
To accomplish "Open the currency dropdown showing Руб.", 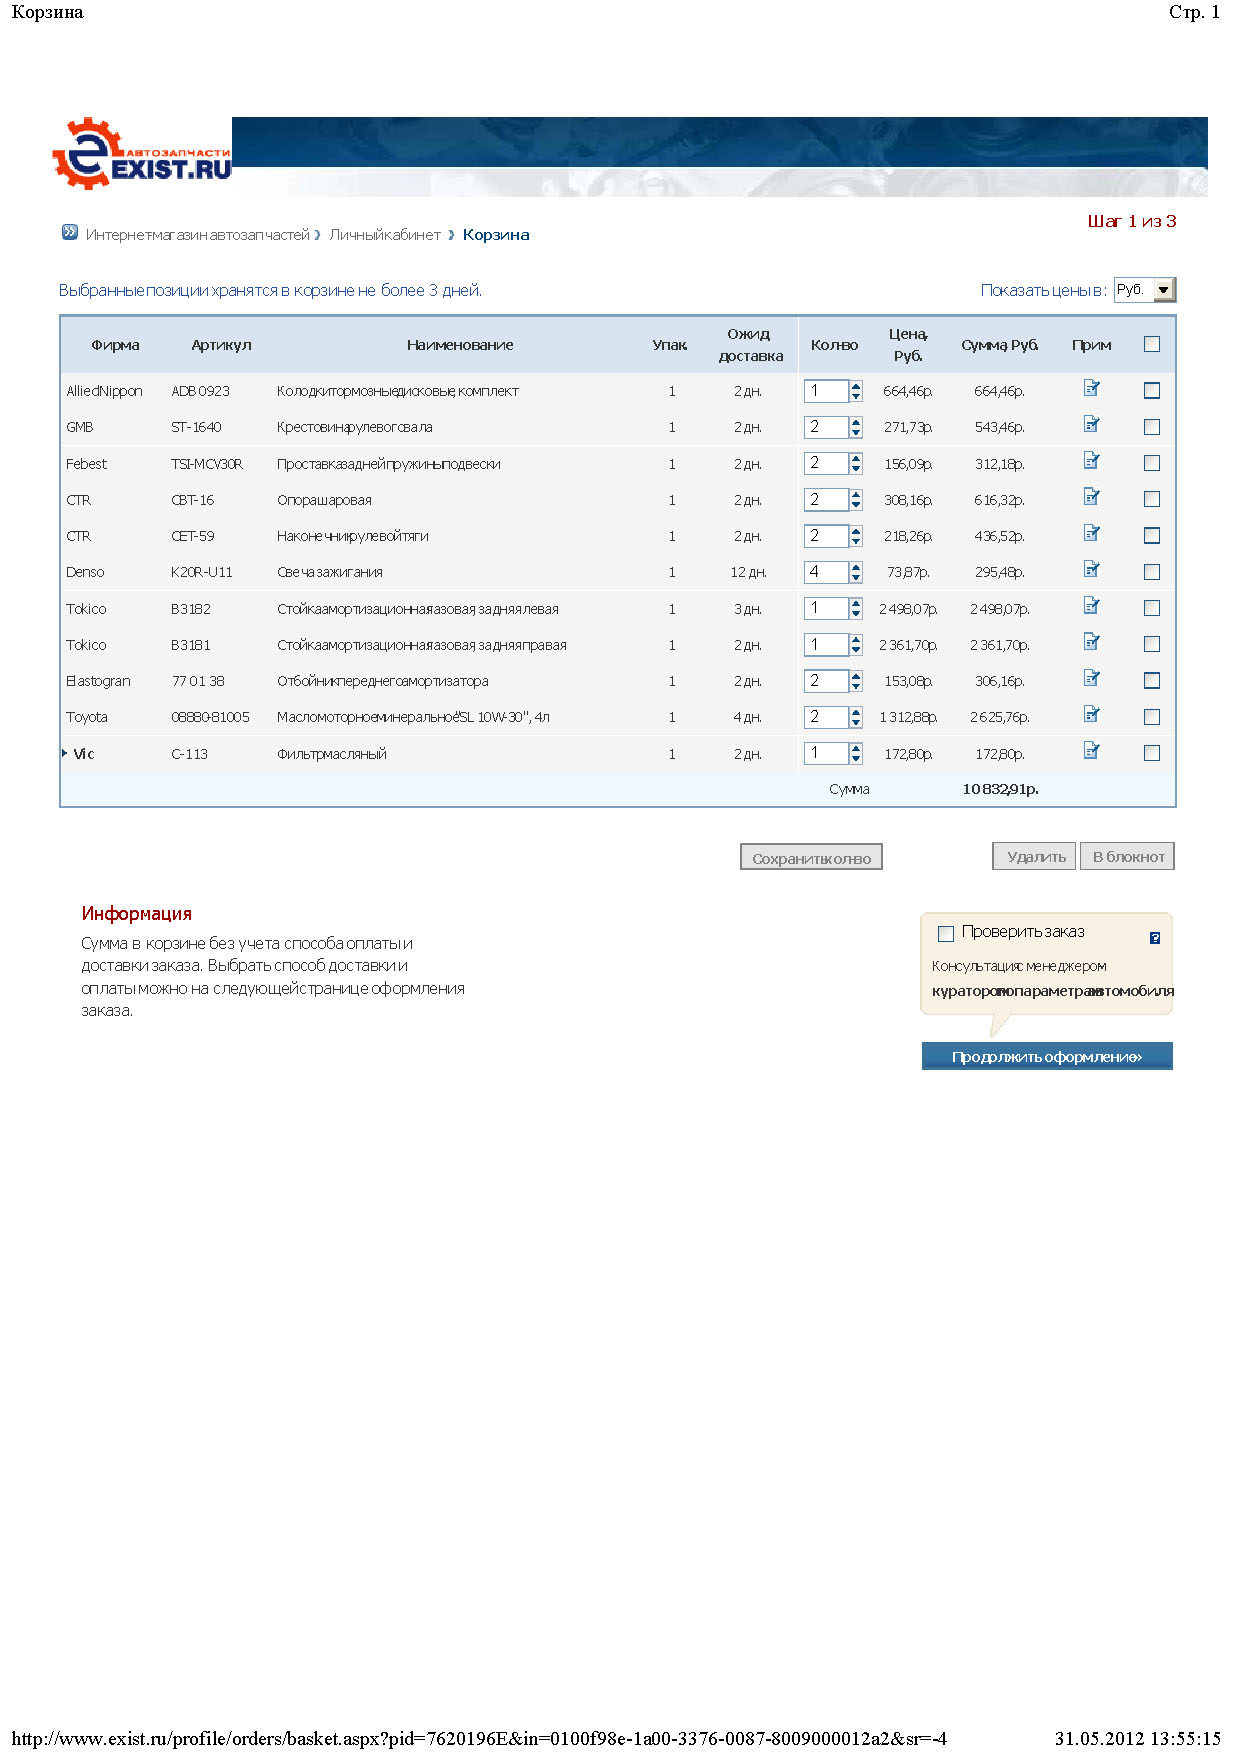I will point(1163,290).
